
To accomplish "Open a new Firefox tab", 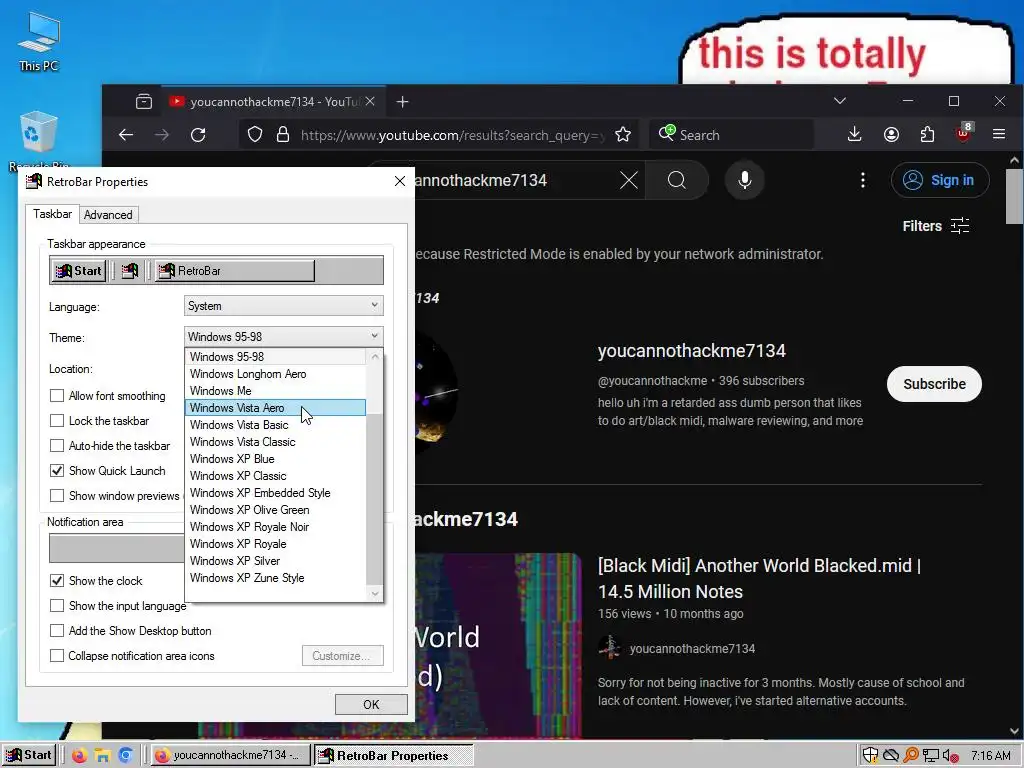I will 402,102.
